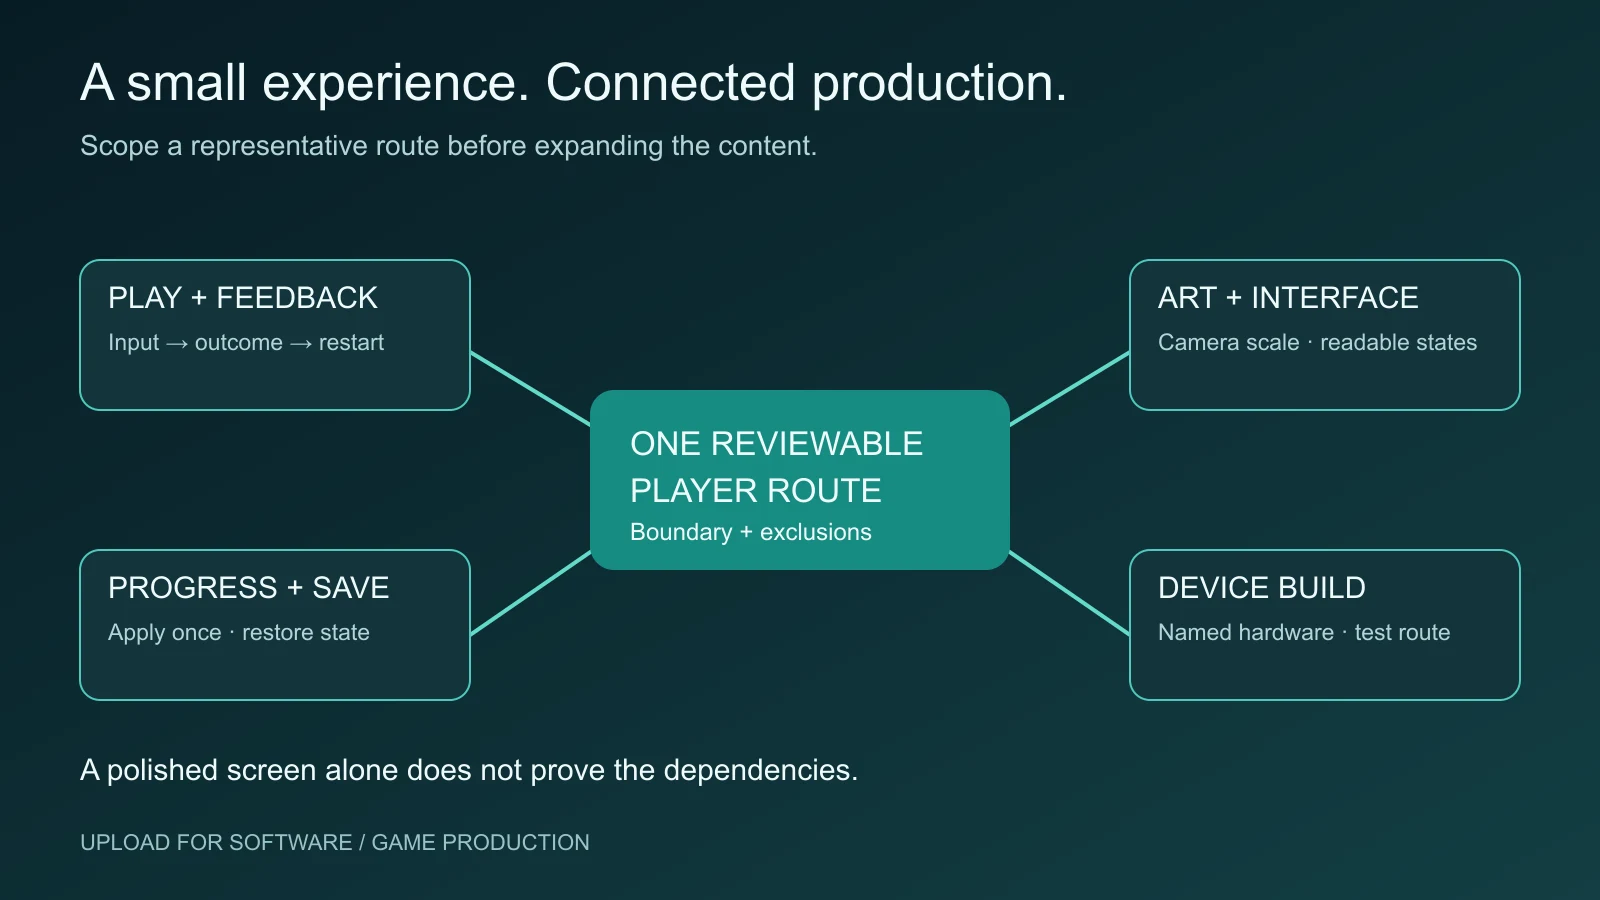Select the 'PROGRESS + SAVE' heading
The image size is (1600, 900).
pos(248,588)
